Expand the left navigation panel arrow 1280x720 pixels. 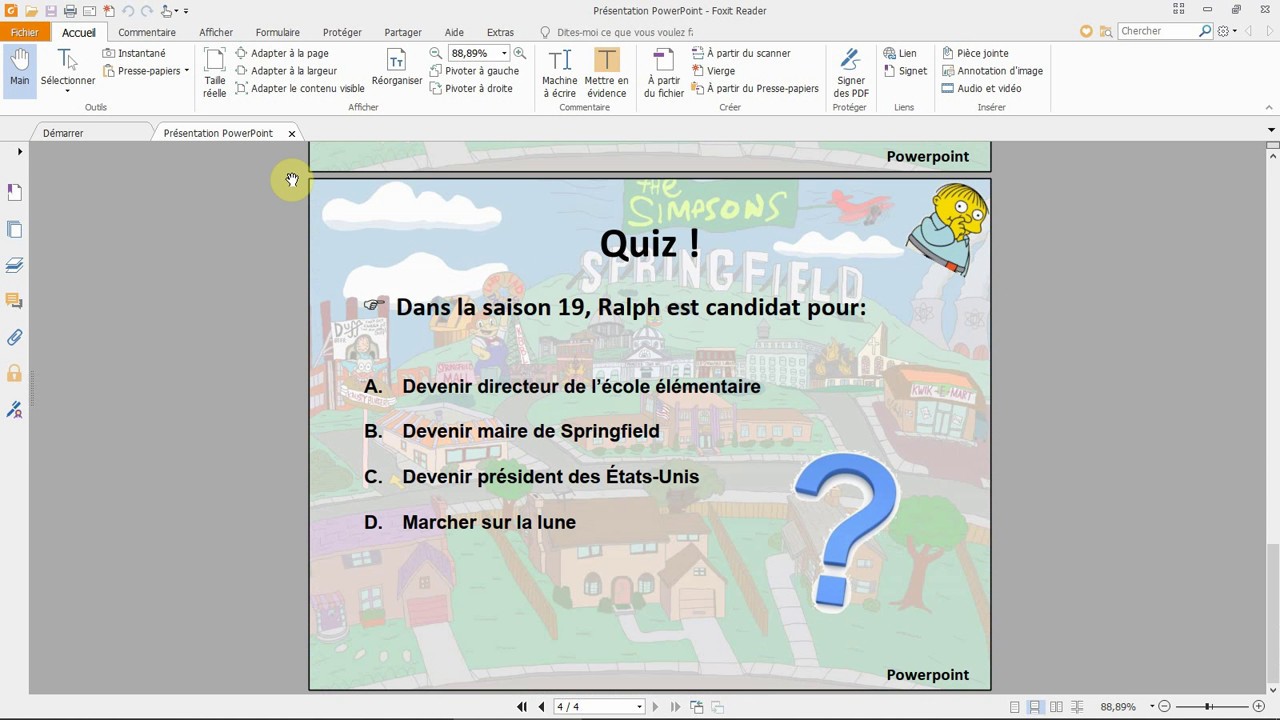pos(19,152)
